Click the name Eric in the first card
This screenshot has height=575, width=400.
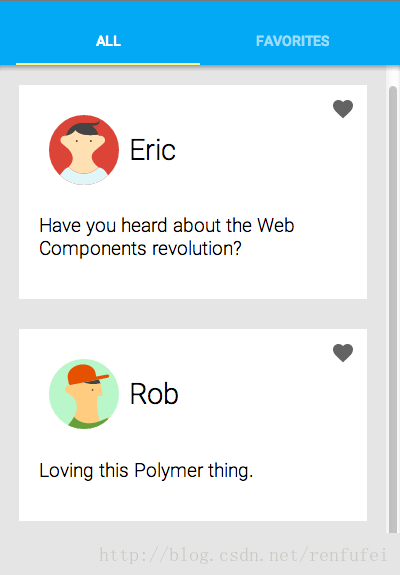point(153,150)
